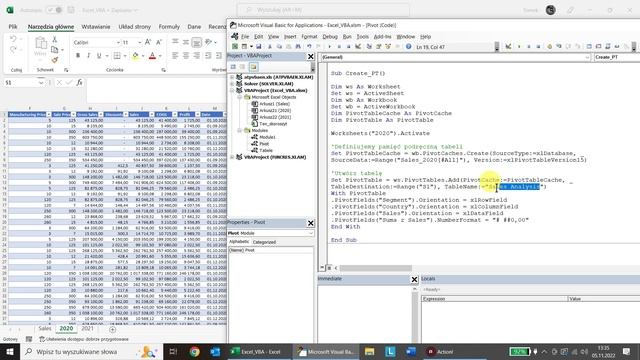Click the Find binoculars icon in VBA toolbar
Screen dimensions: 640x360
298,47
